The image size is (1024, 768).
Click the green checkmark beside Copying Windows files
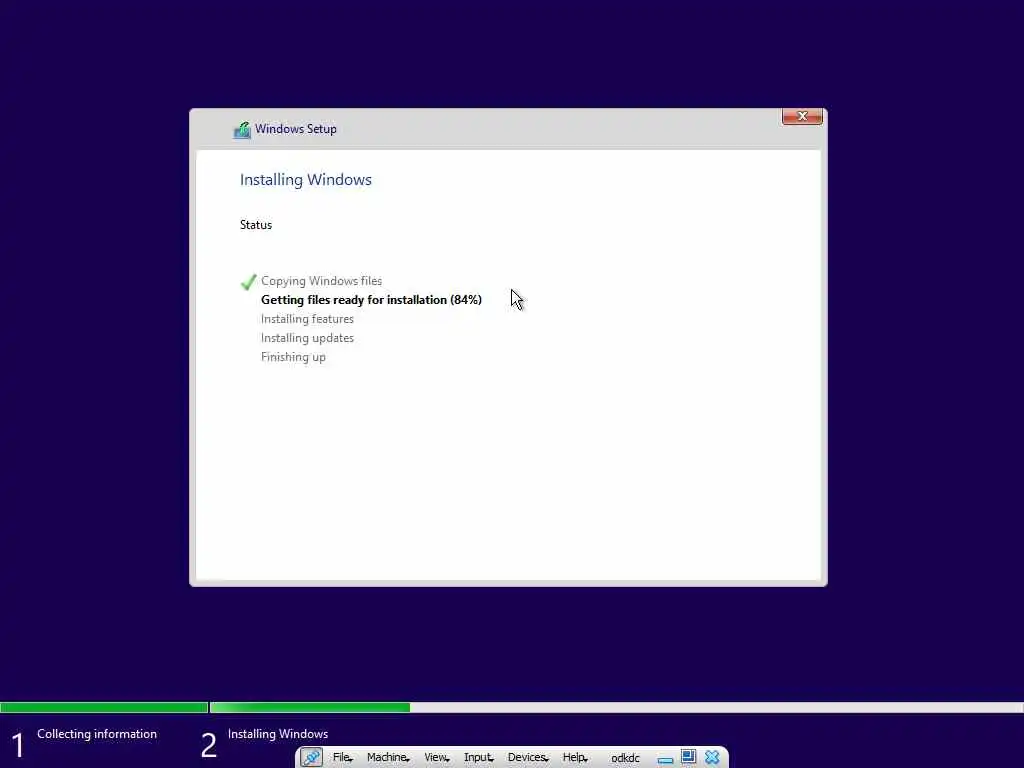[248, 282]
